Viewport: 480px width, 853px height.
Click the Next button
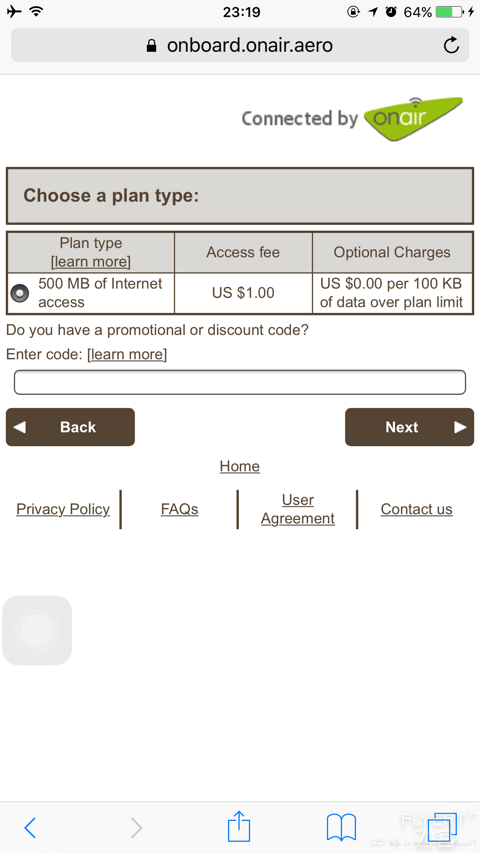pyautogui.click(x=409, y=427)
